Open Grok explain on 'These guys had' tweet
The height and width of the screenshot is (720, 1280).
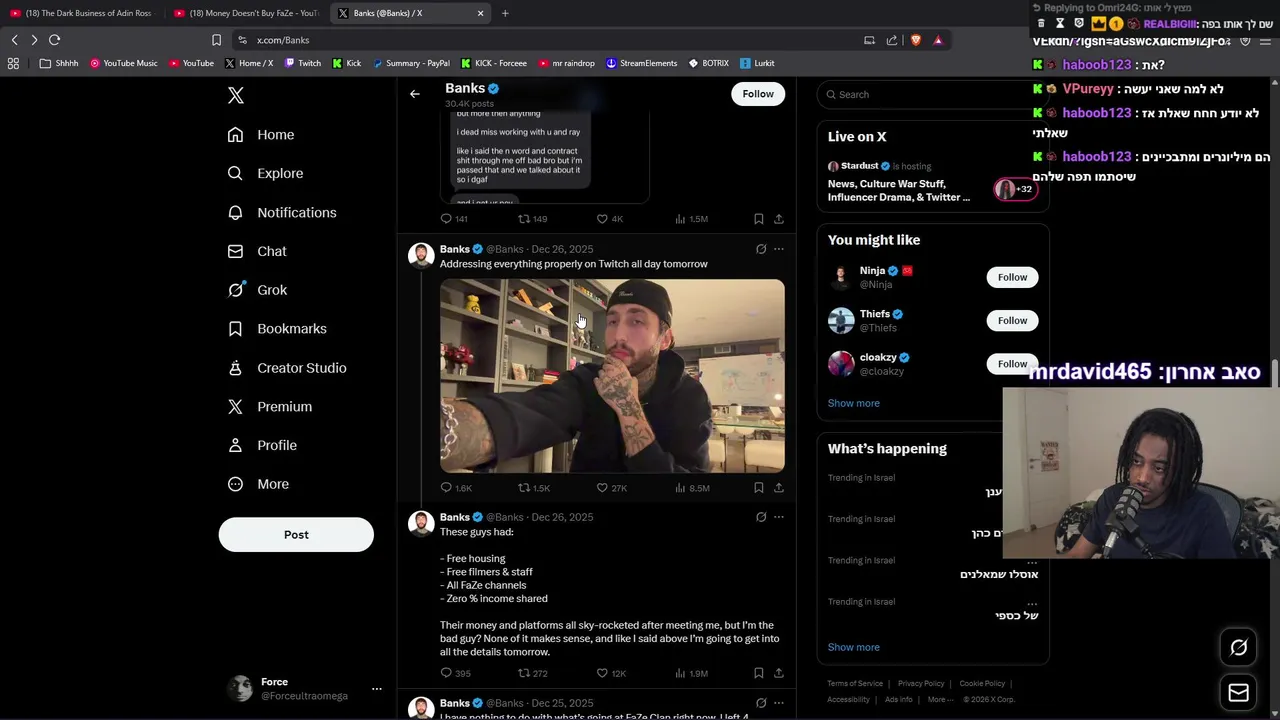[x=761, y=517]
